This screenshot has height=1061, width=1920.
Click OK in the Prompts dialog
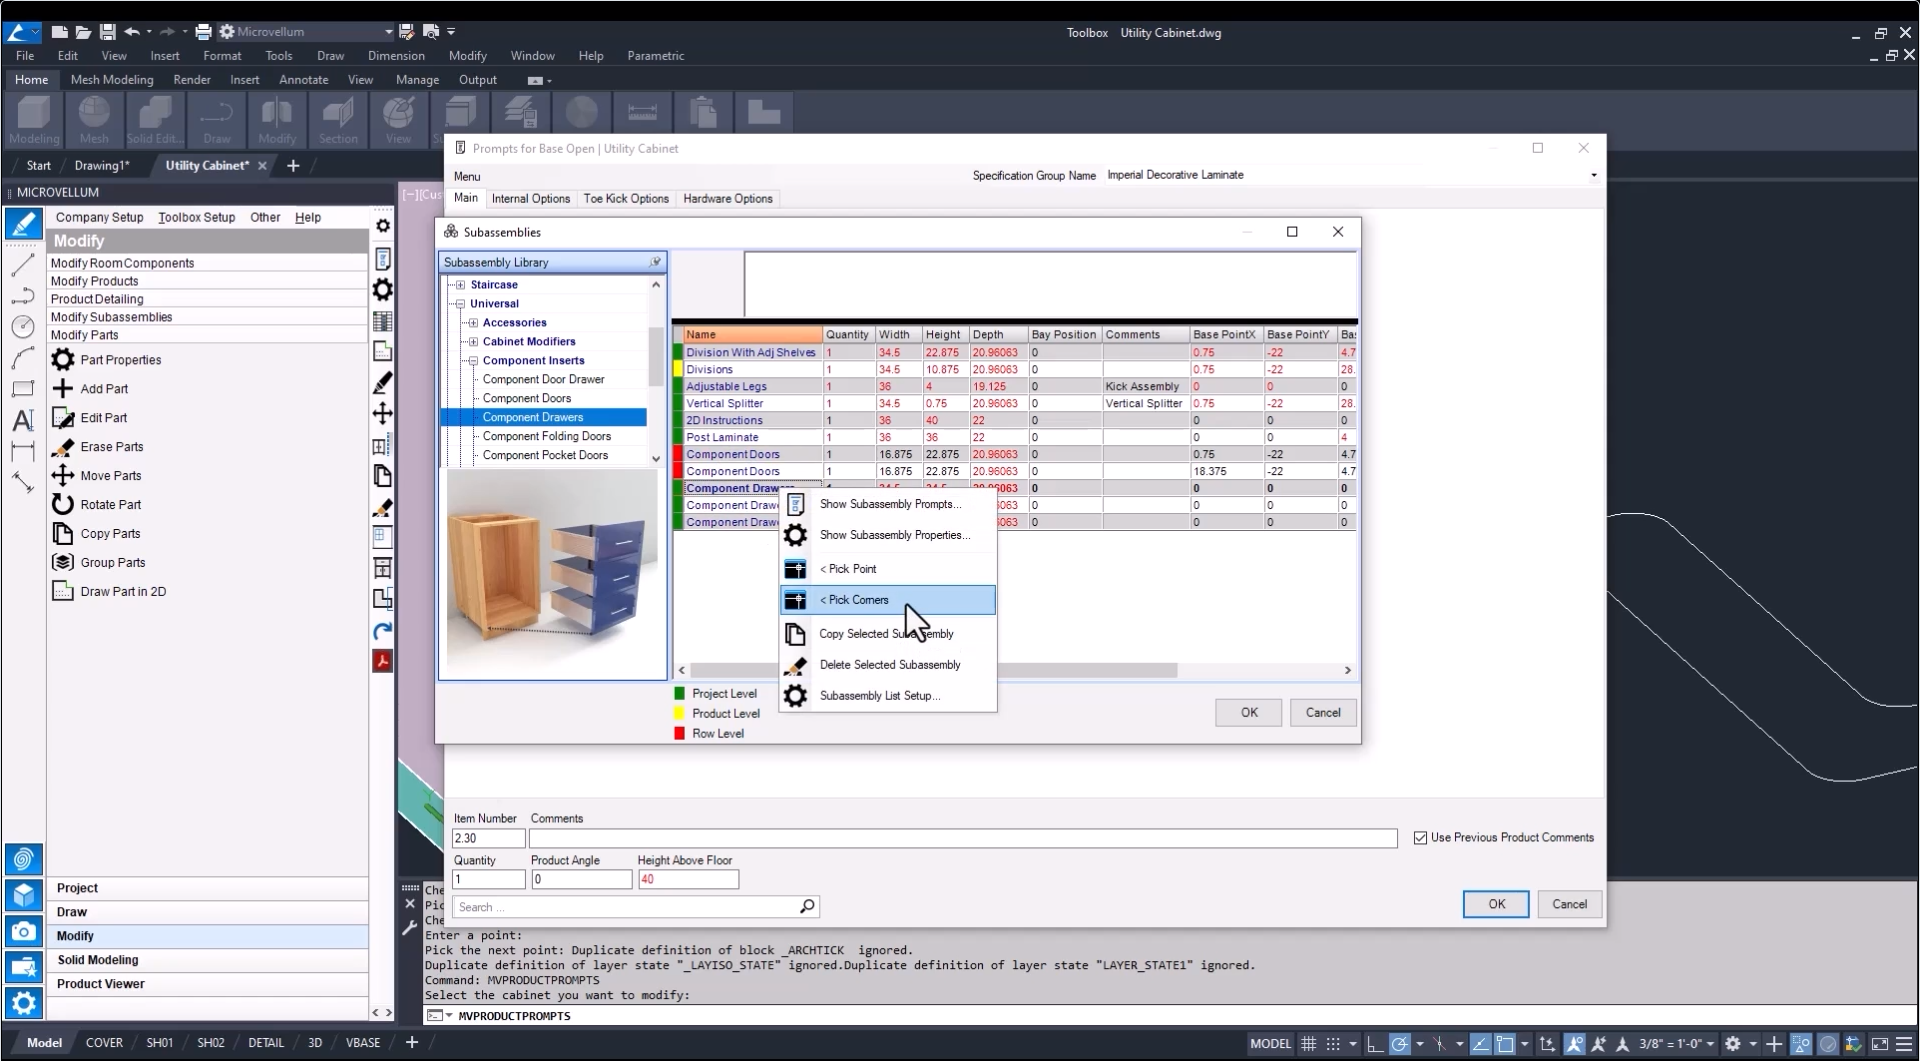(x=1496, y=904)
